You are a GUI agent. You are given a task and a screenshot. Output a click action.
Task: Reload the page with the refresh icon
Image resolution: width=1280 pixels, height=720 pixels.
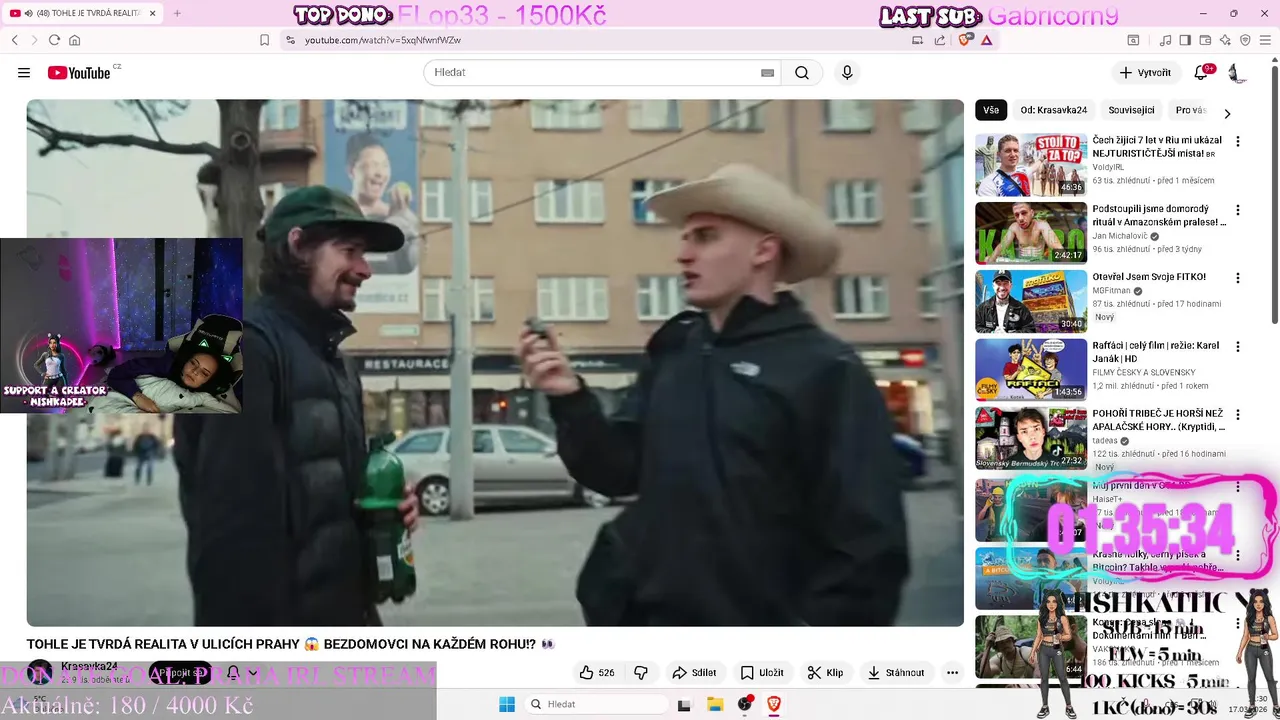(x=54, y=40)
